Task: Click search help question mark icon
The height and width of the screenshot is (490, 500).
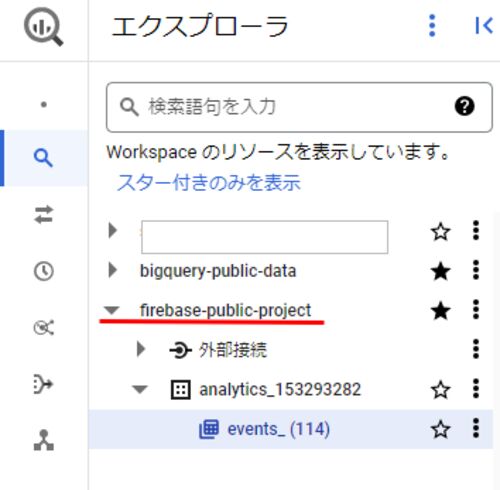Action: point(464,106)
